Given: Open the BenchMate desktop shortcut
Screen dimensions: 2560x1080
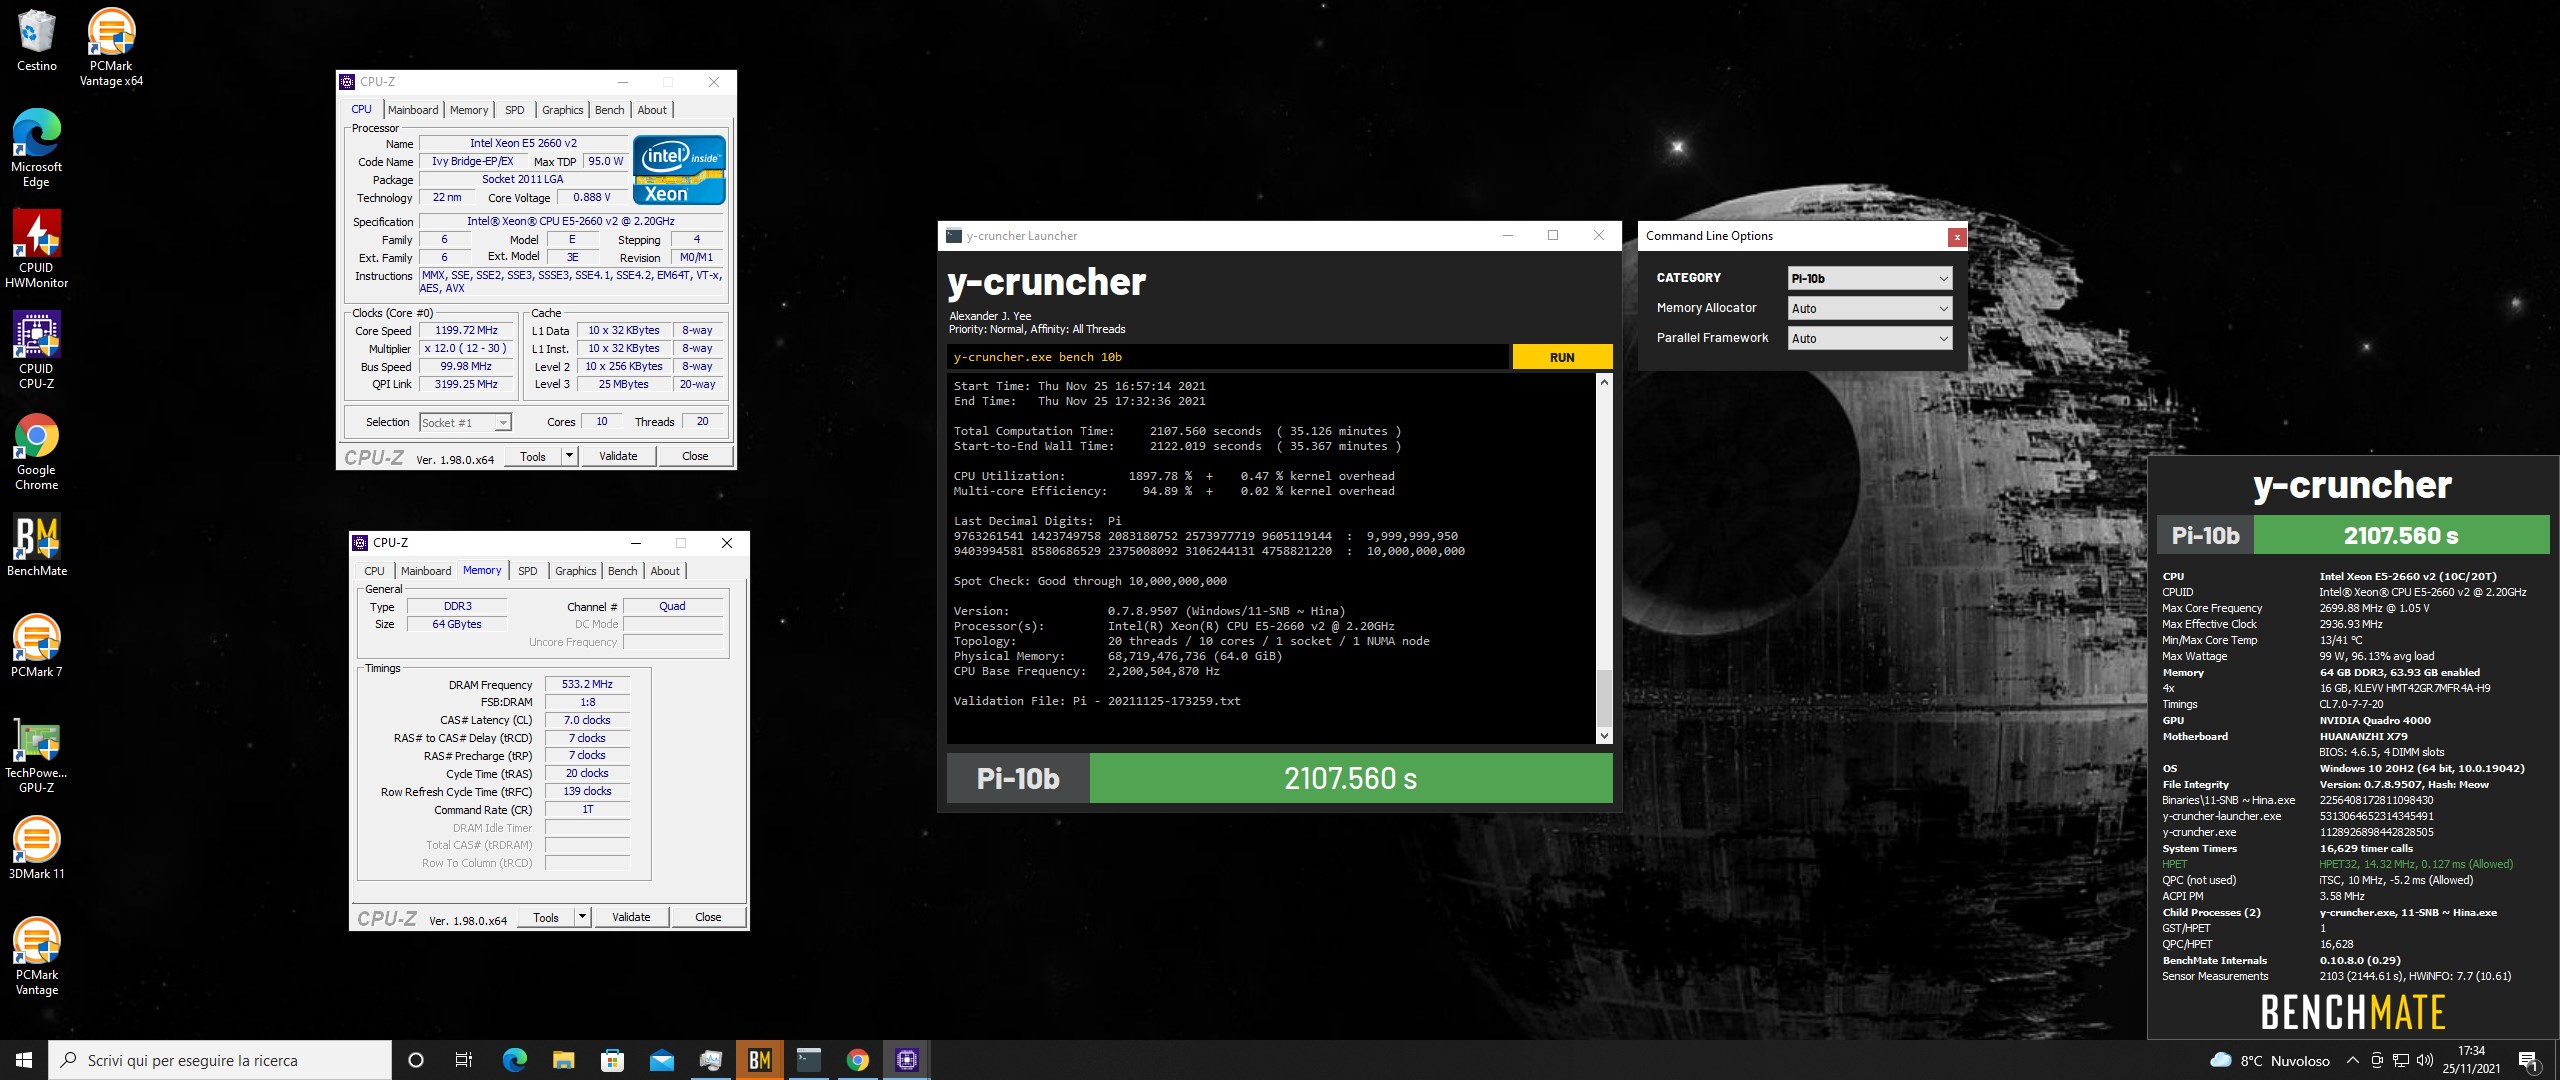Looking at the screenshot, I should click(37, 545).
